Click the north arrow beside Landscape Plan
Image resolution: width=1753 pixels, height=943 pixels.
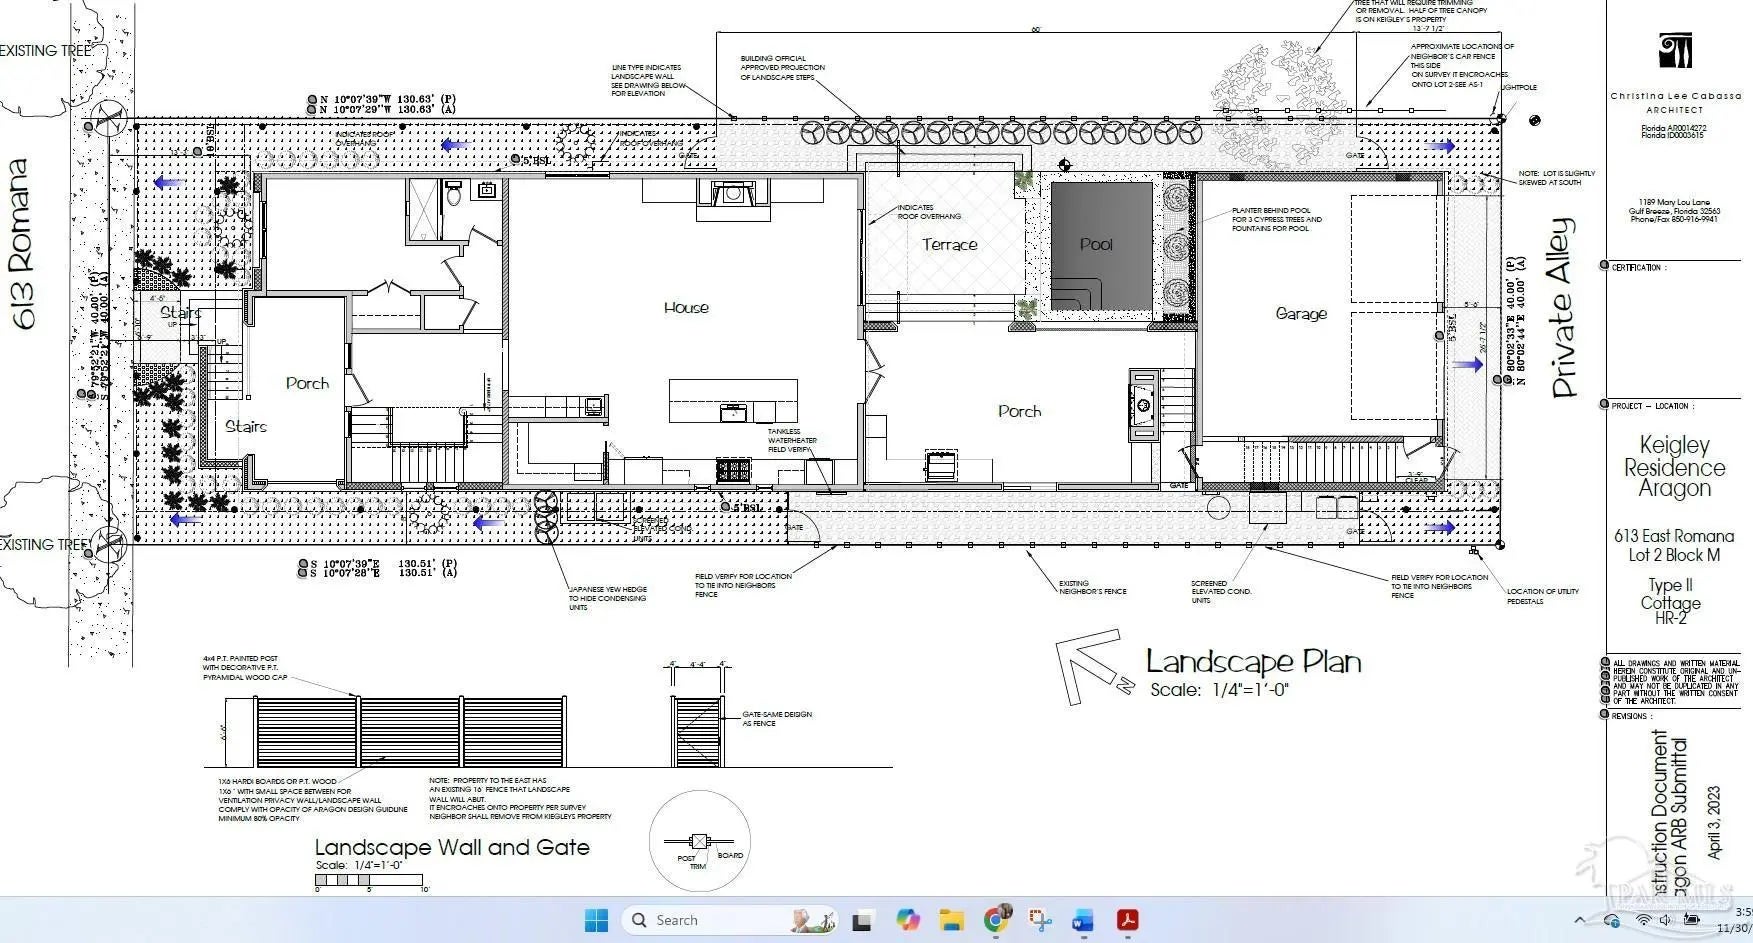click(x=1092, y=663)
